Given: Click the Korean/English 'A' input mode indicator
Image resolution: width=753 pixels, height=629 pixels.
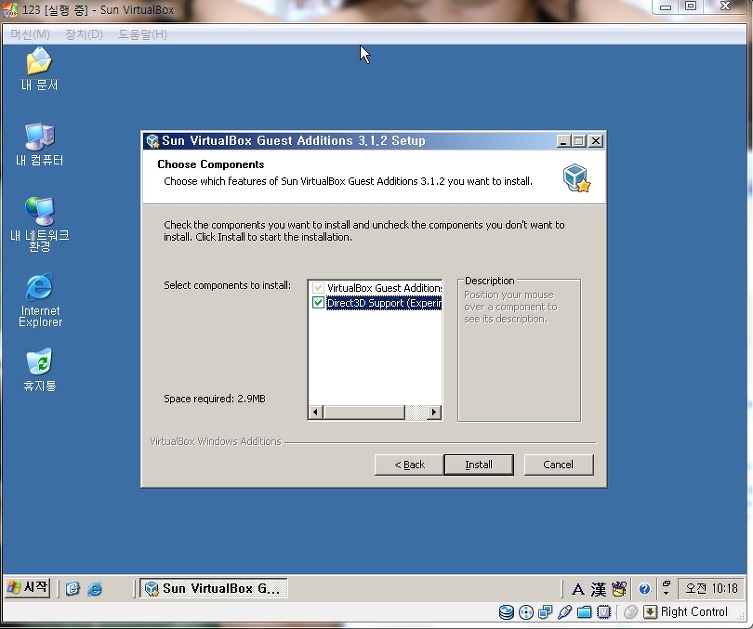Looking at the screenshot, I should tap(578, 589).
